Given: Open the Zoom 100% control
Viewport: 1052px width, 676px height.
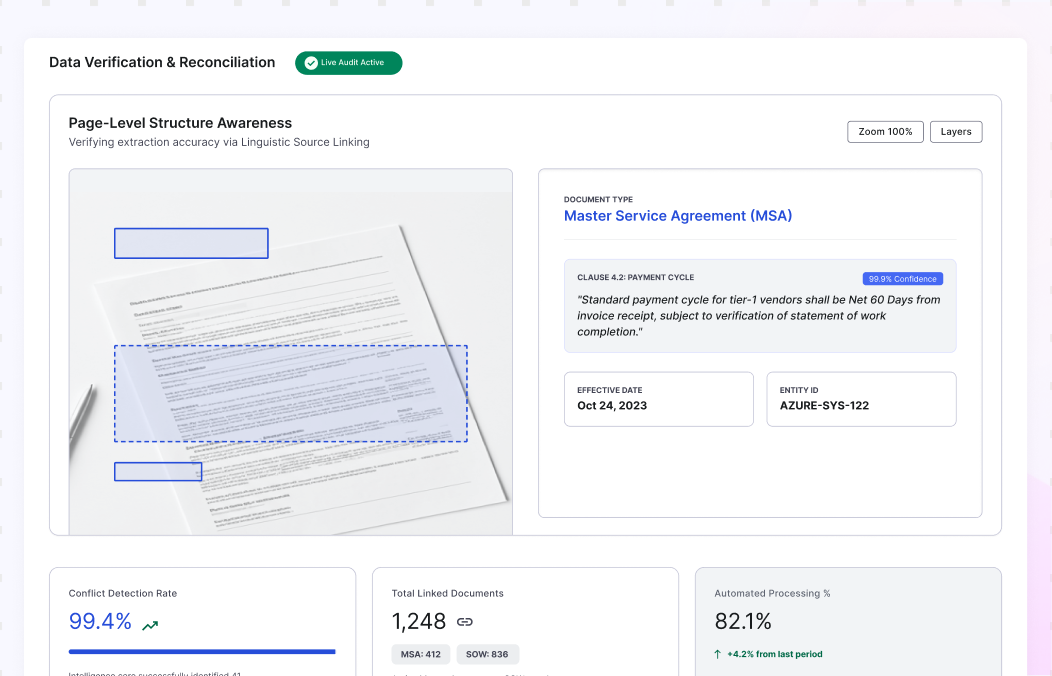Looking at the screenshot, I should 885,132.
